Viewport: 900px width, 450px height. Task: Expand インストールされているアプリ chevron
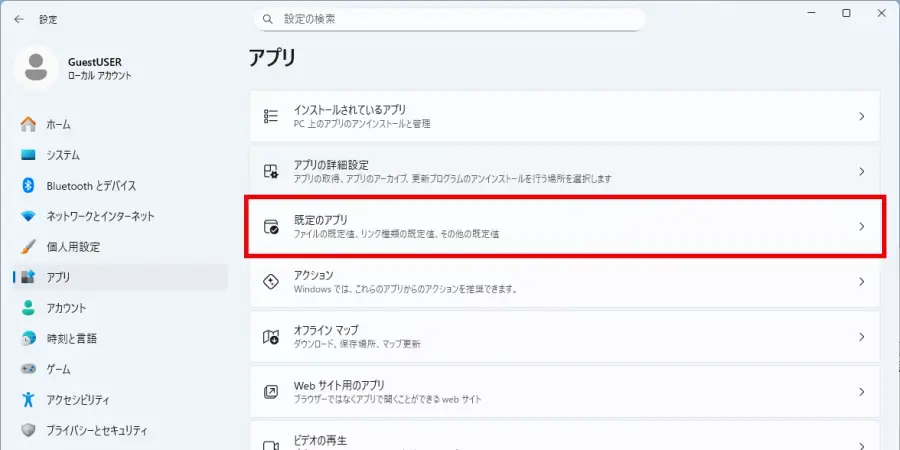pos(862,116)
